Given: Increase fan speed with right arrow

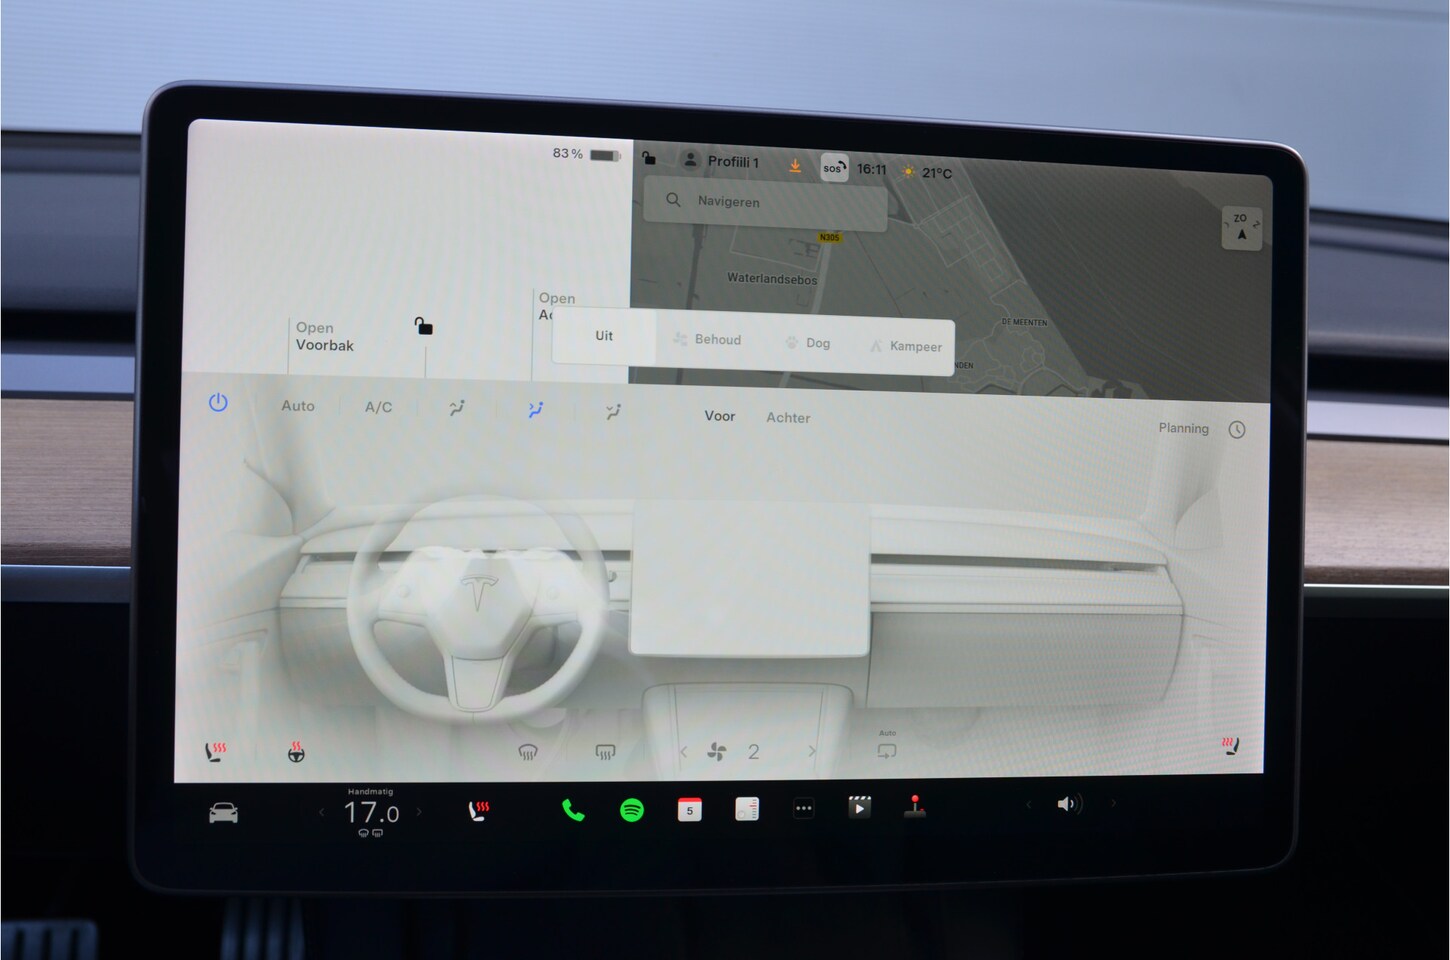Looking at the screenshot, I should (x=811, y=751).
